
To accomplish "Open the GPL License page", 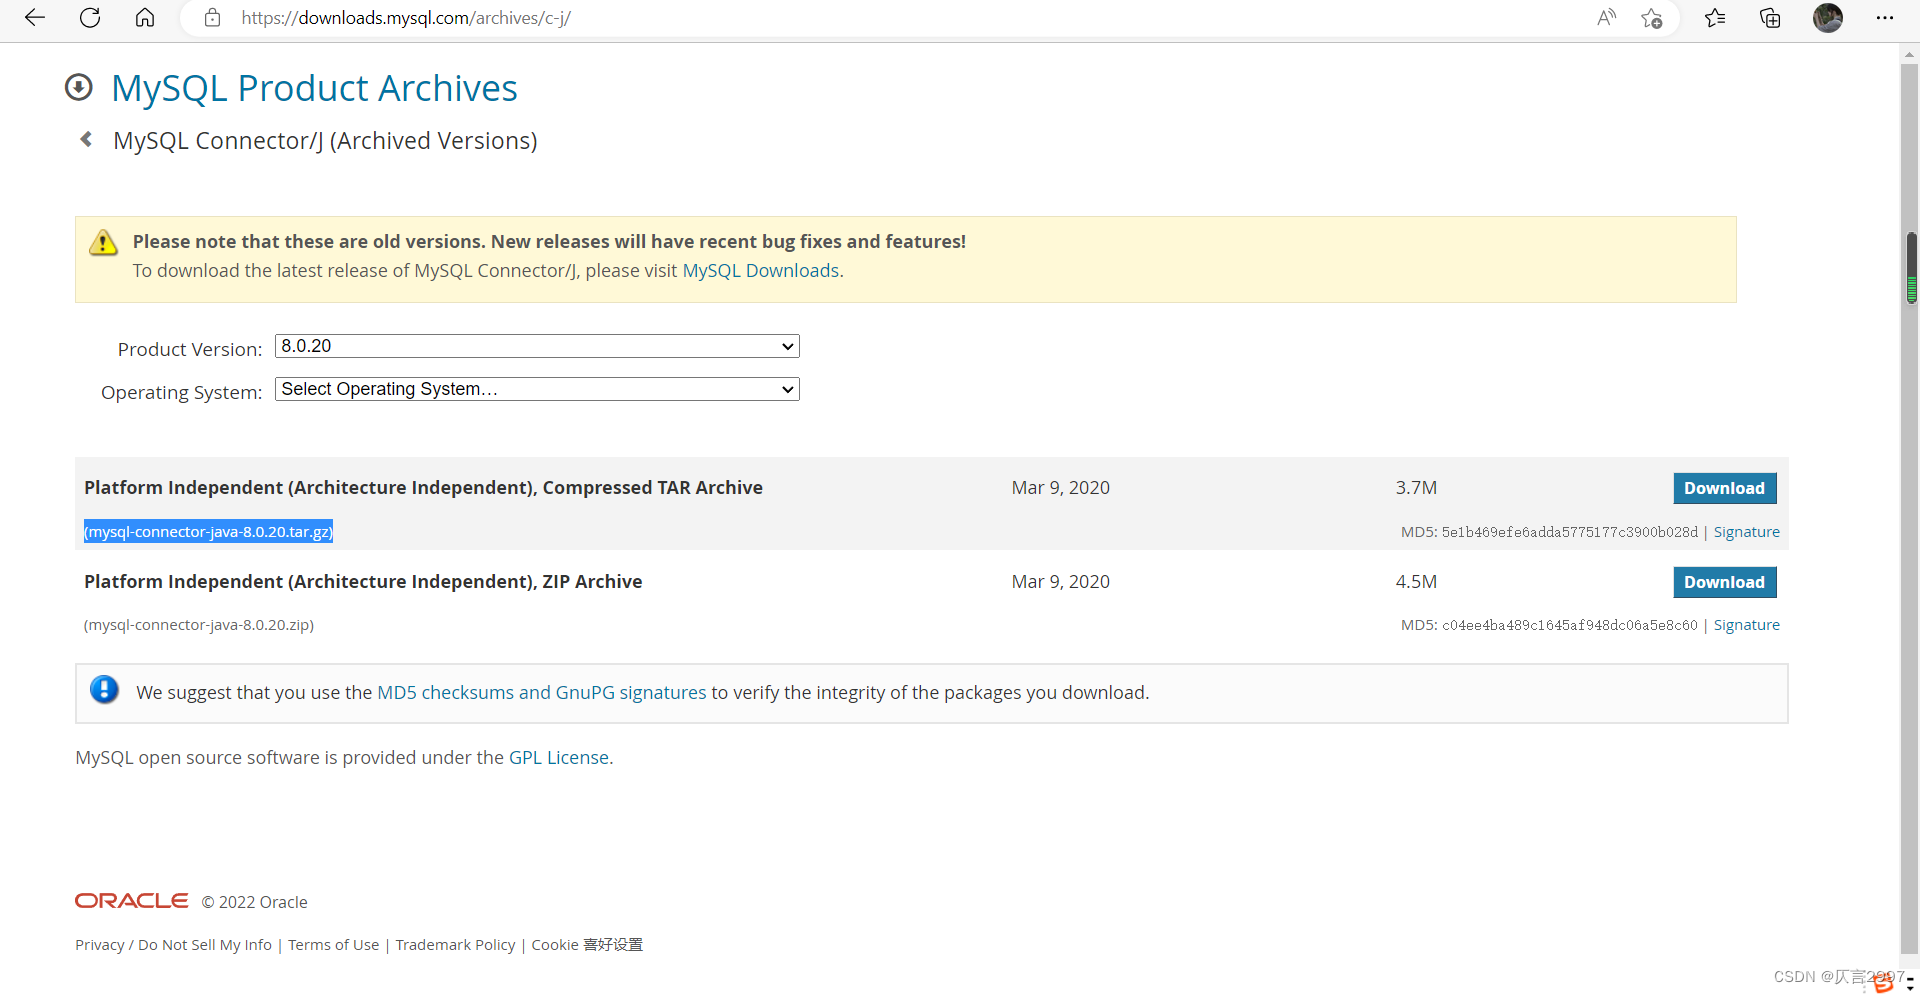I will (558, 757).
